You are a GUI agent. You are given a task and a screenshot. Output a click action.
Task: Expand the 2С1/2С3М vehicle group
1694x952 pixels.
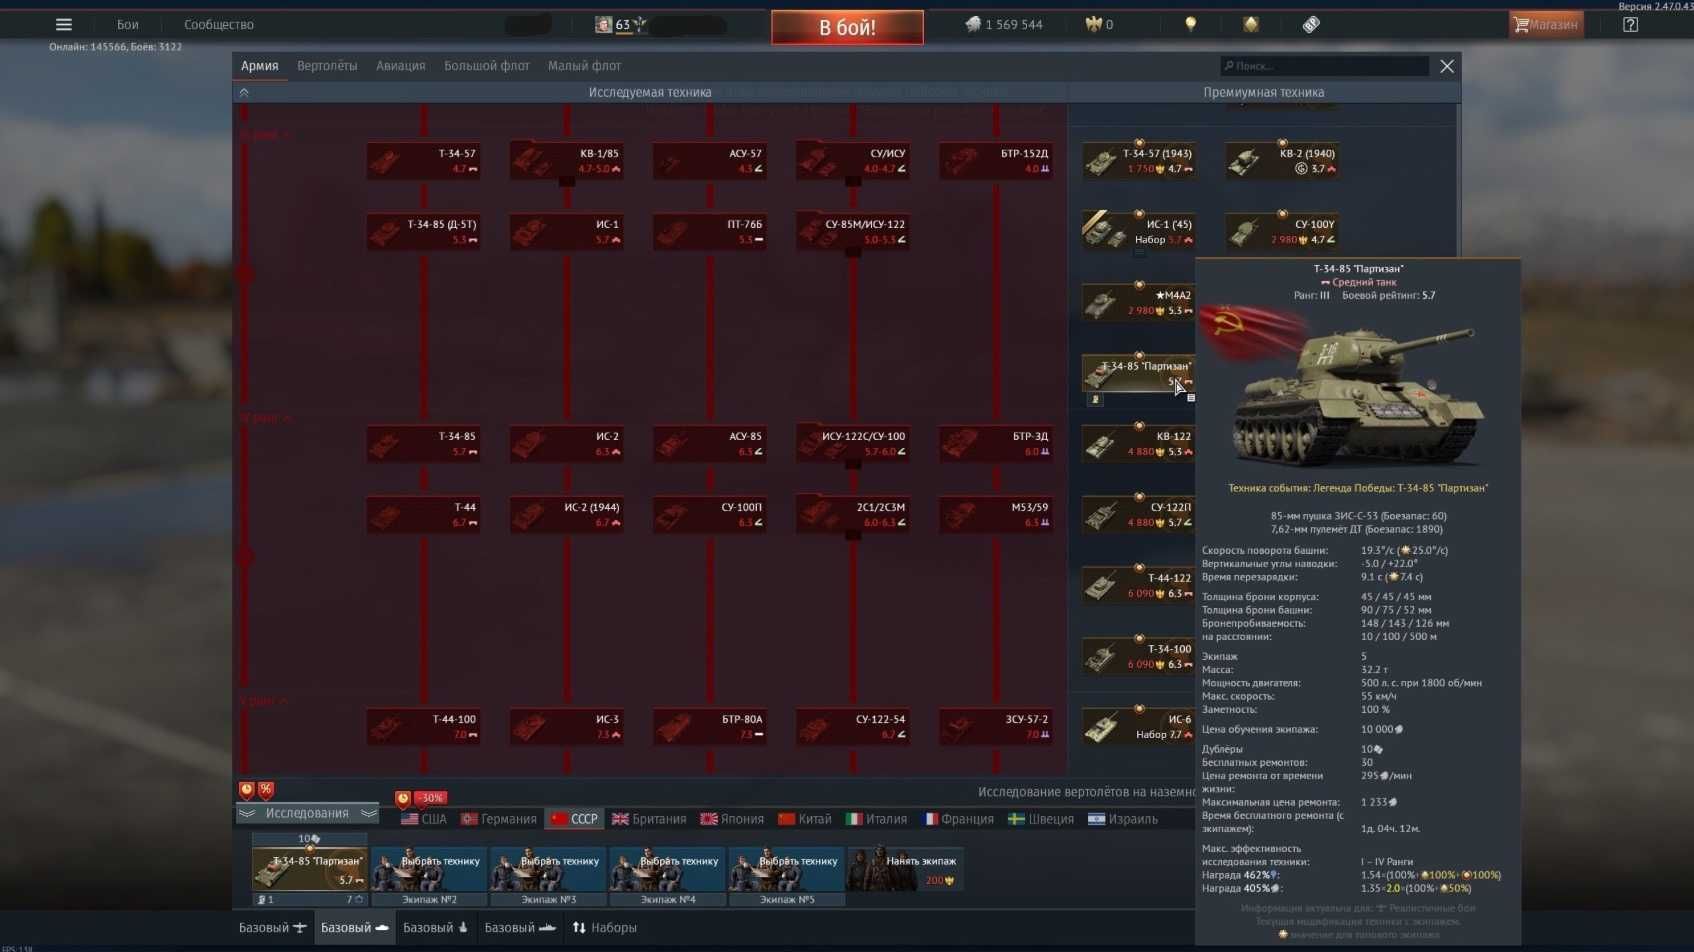[x=852, y=515]
